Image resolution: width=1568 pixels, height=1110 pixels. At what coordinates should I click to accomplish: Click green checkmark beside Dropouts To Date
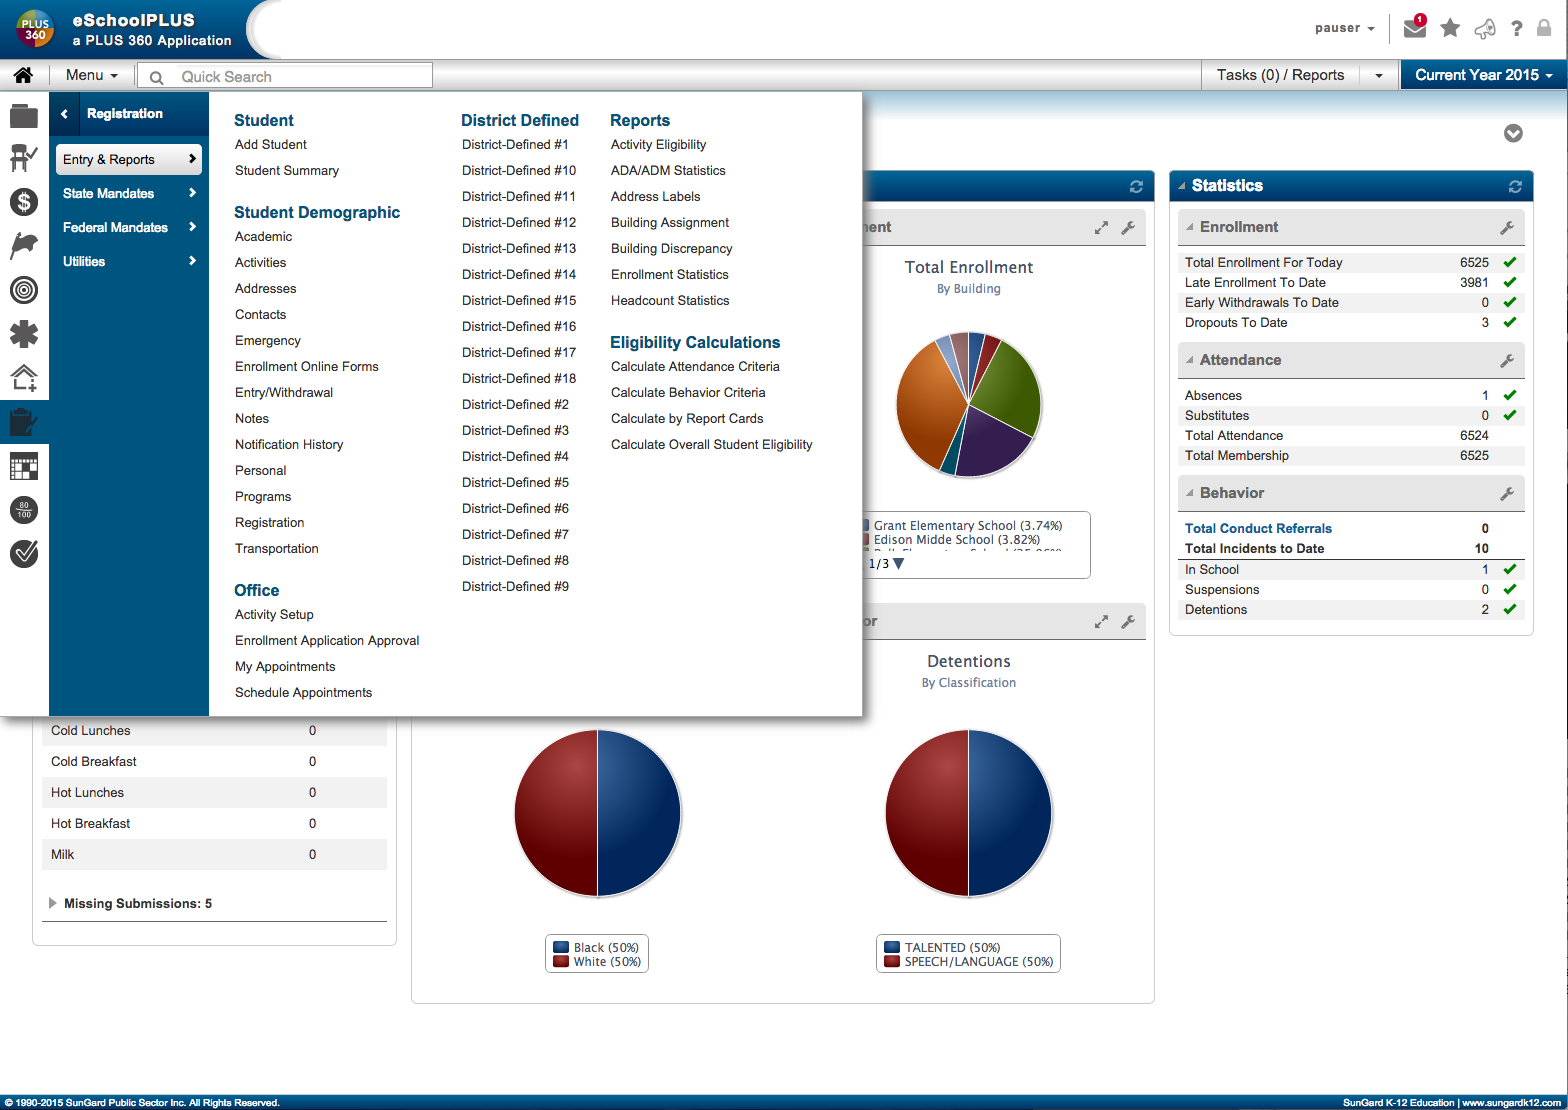point(1510,322)
